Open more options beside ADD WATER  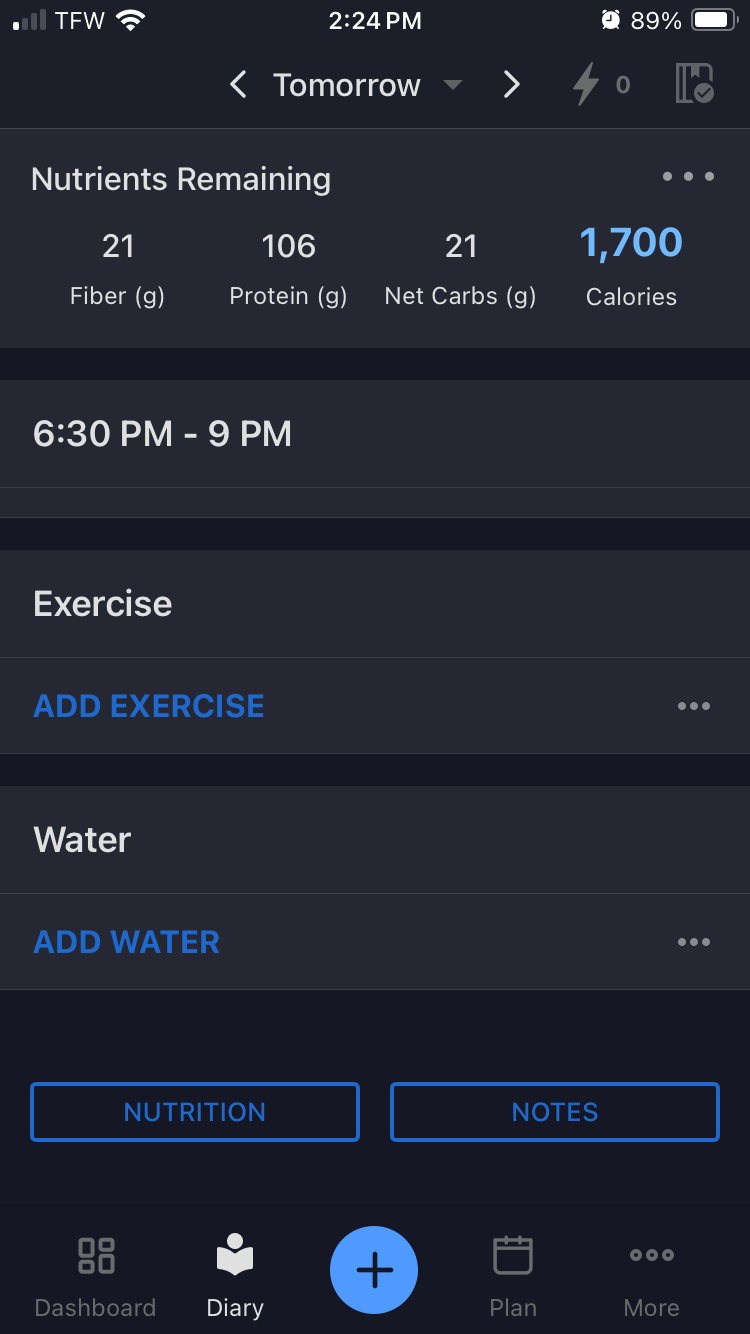[x=694, y=942]
